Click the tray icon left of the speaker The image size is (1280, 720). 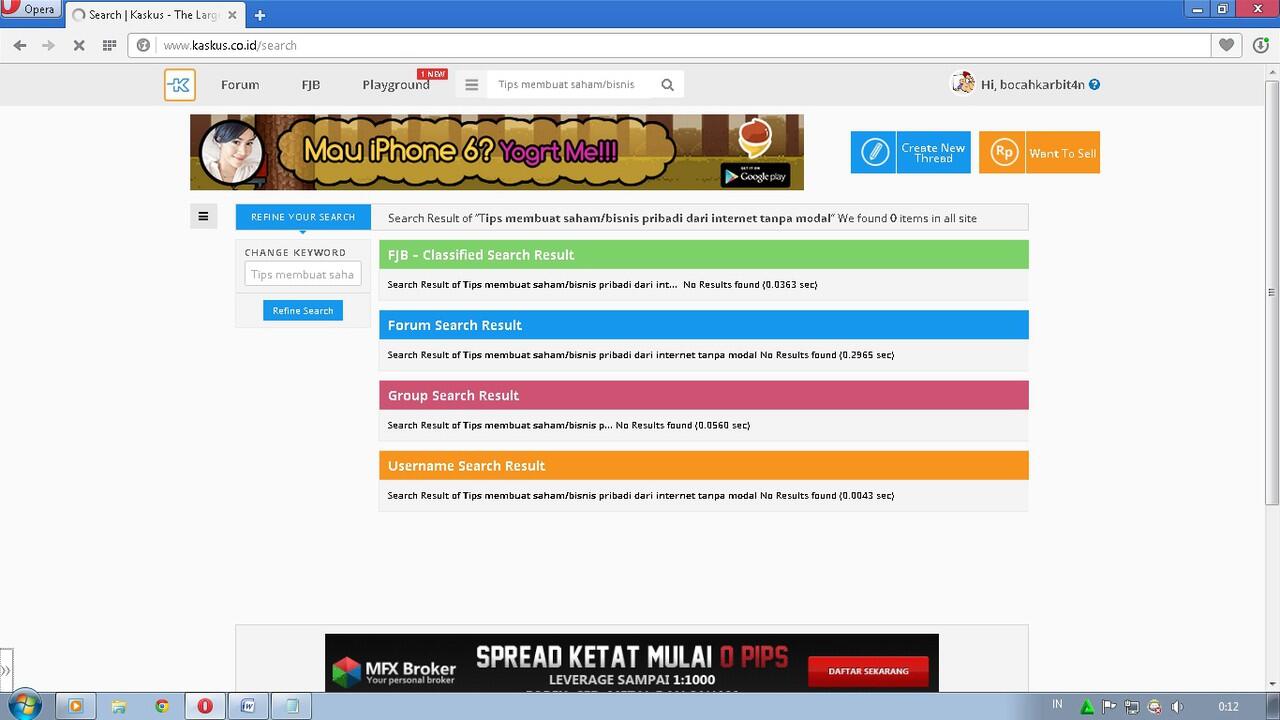(1155, 706)
